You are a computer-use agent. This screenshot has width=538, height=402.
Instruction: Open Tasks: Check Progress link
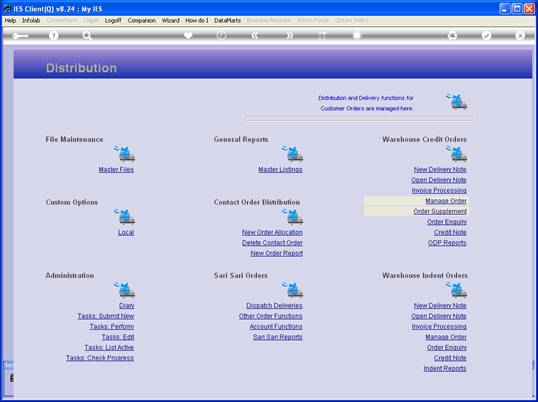[x=100, y=358]
